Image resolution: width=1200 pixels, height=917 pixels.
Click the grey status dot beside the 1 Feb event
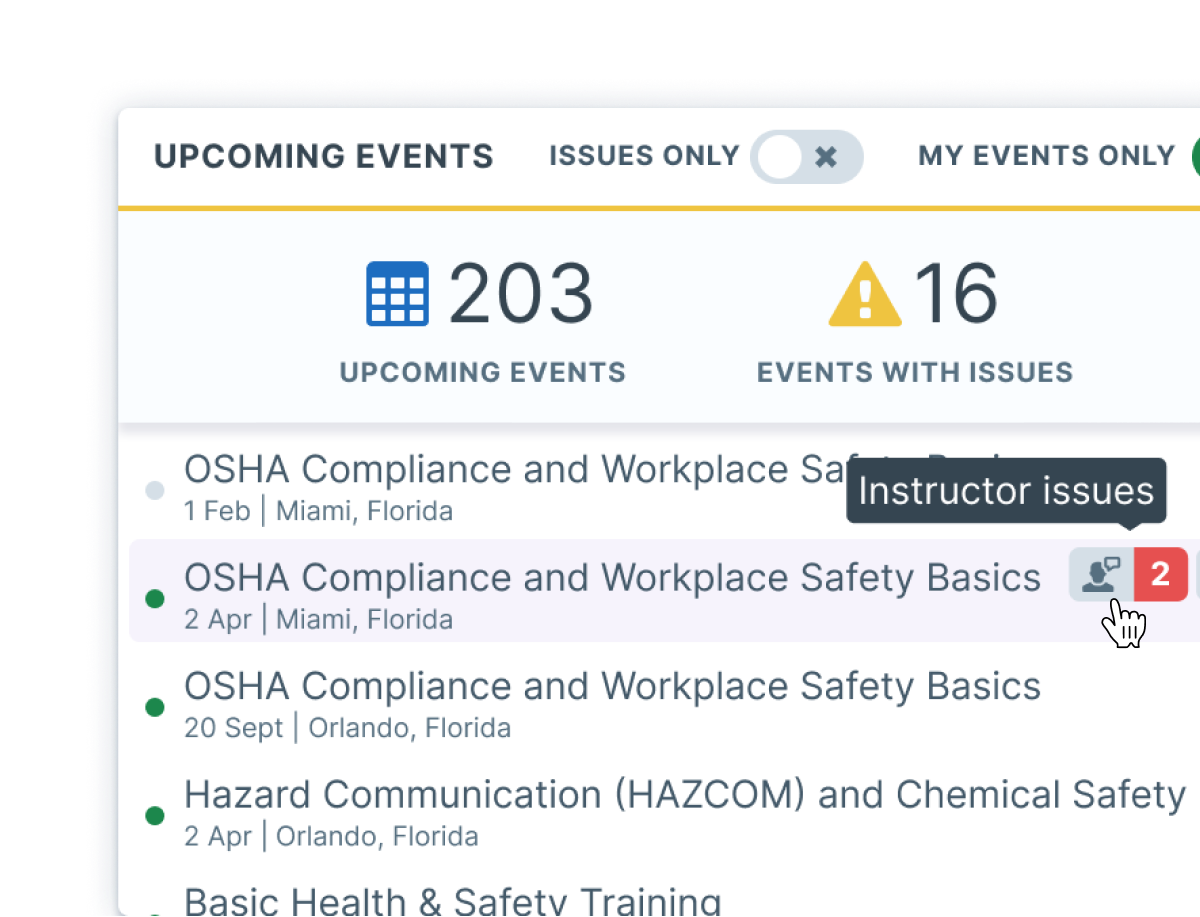[x=155, y=489]
